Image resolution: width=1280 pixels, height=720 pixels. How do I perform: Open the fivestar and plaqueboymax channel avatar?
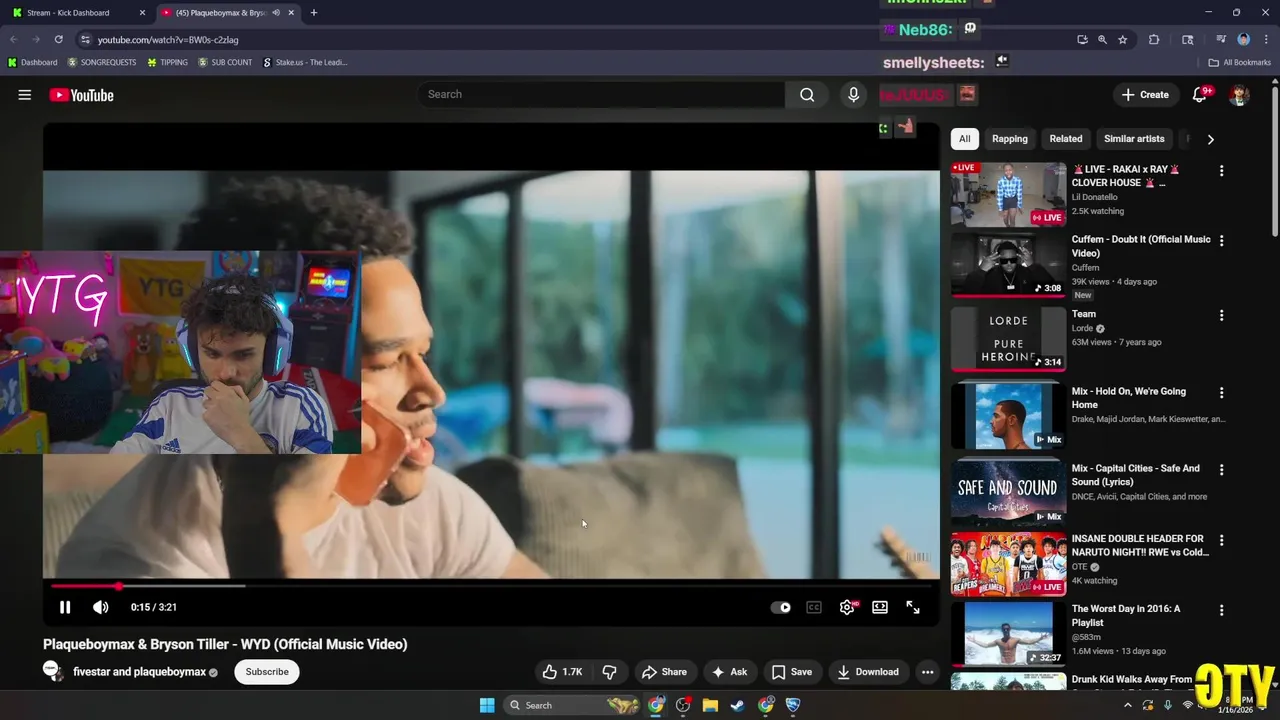(53, 671)
